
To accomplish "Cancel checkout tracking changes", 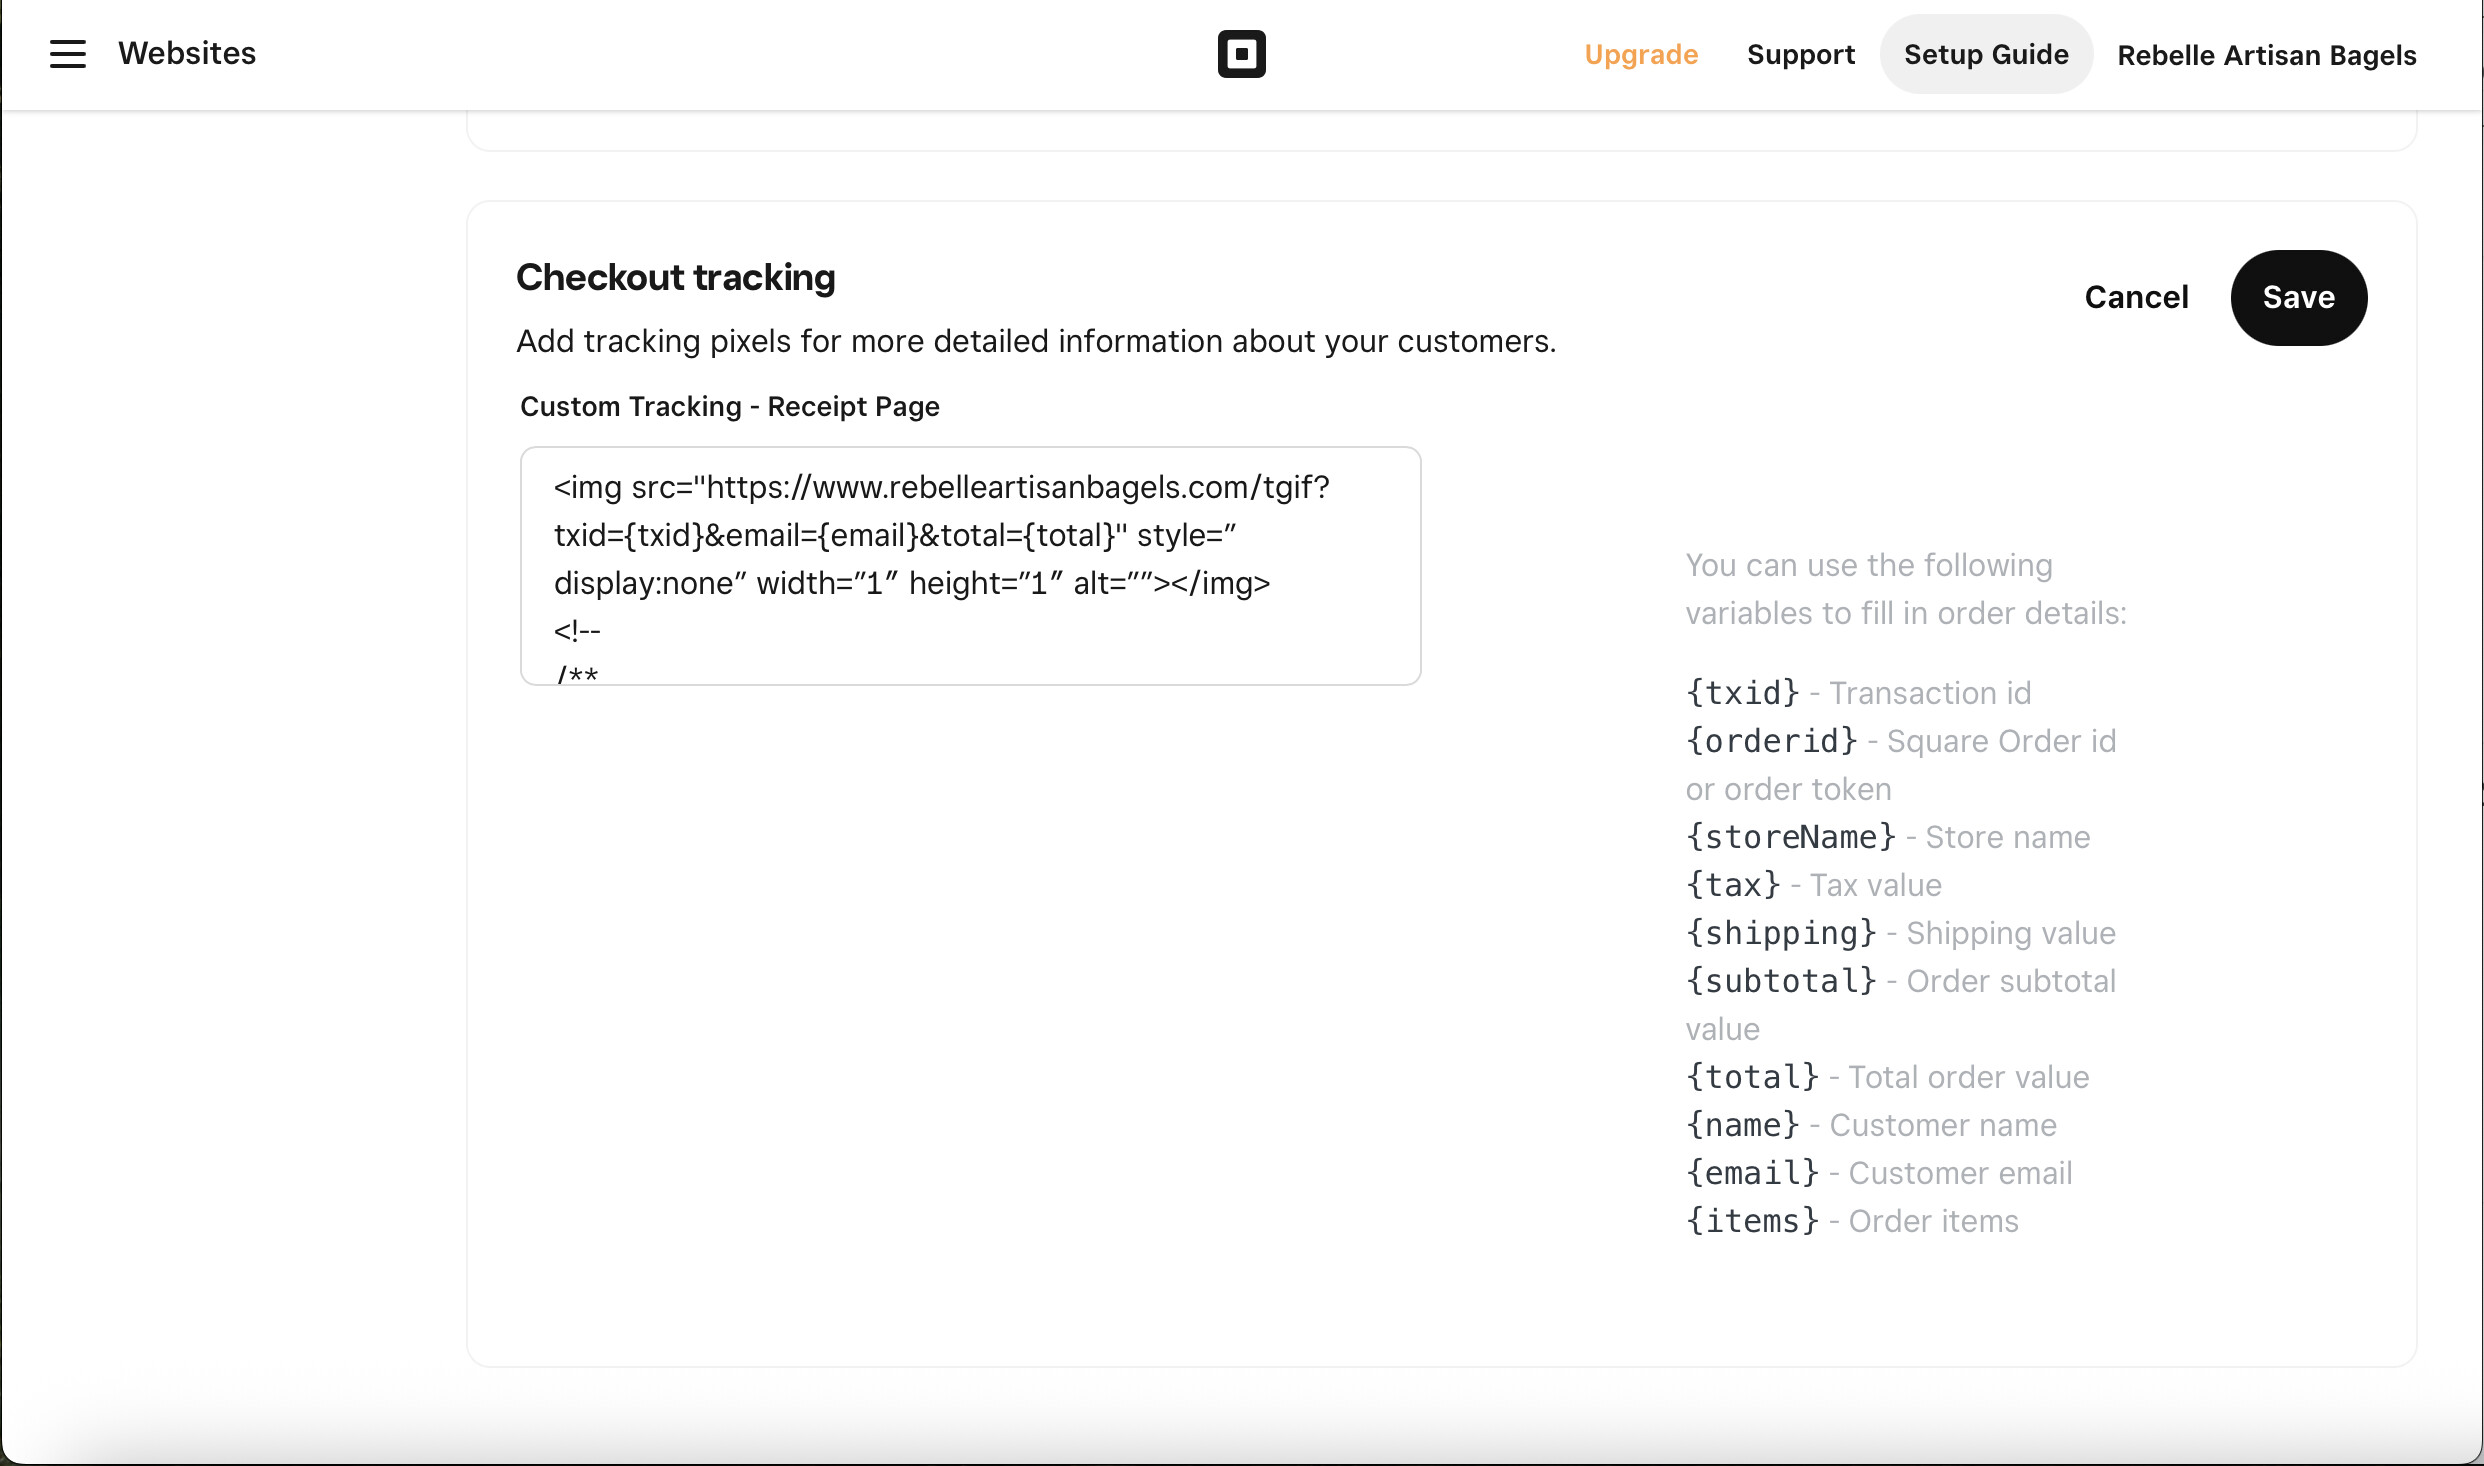I will coord(2136,298).
